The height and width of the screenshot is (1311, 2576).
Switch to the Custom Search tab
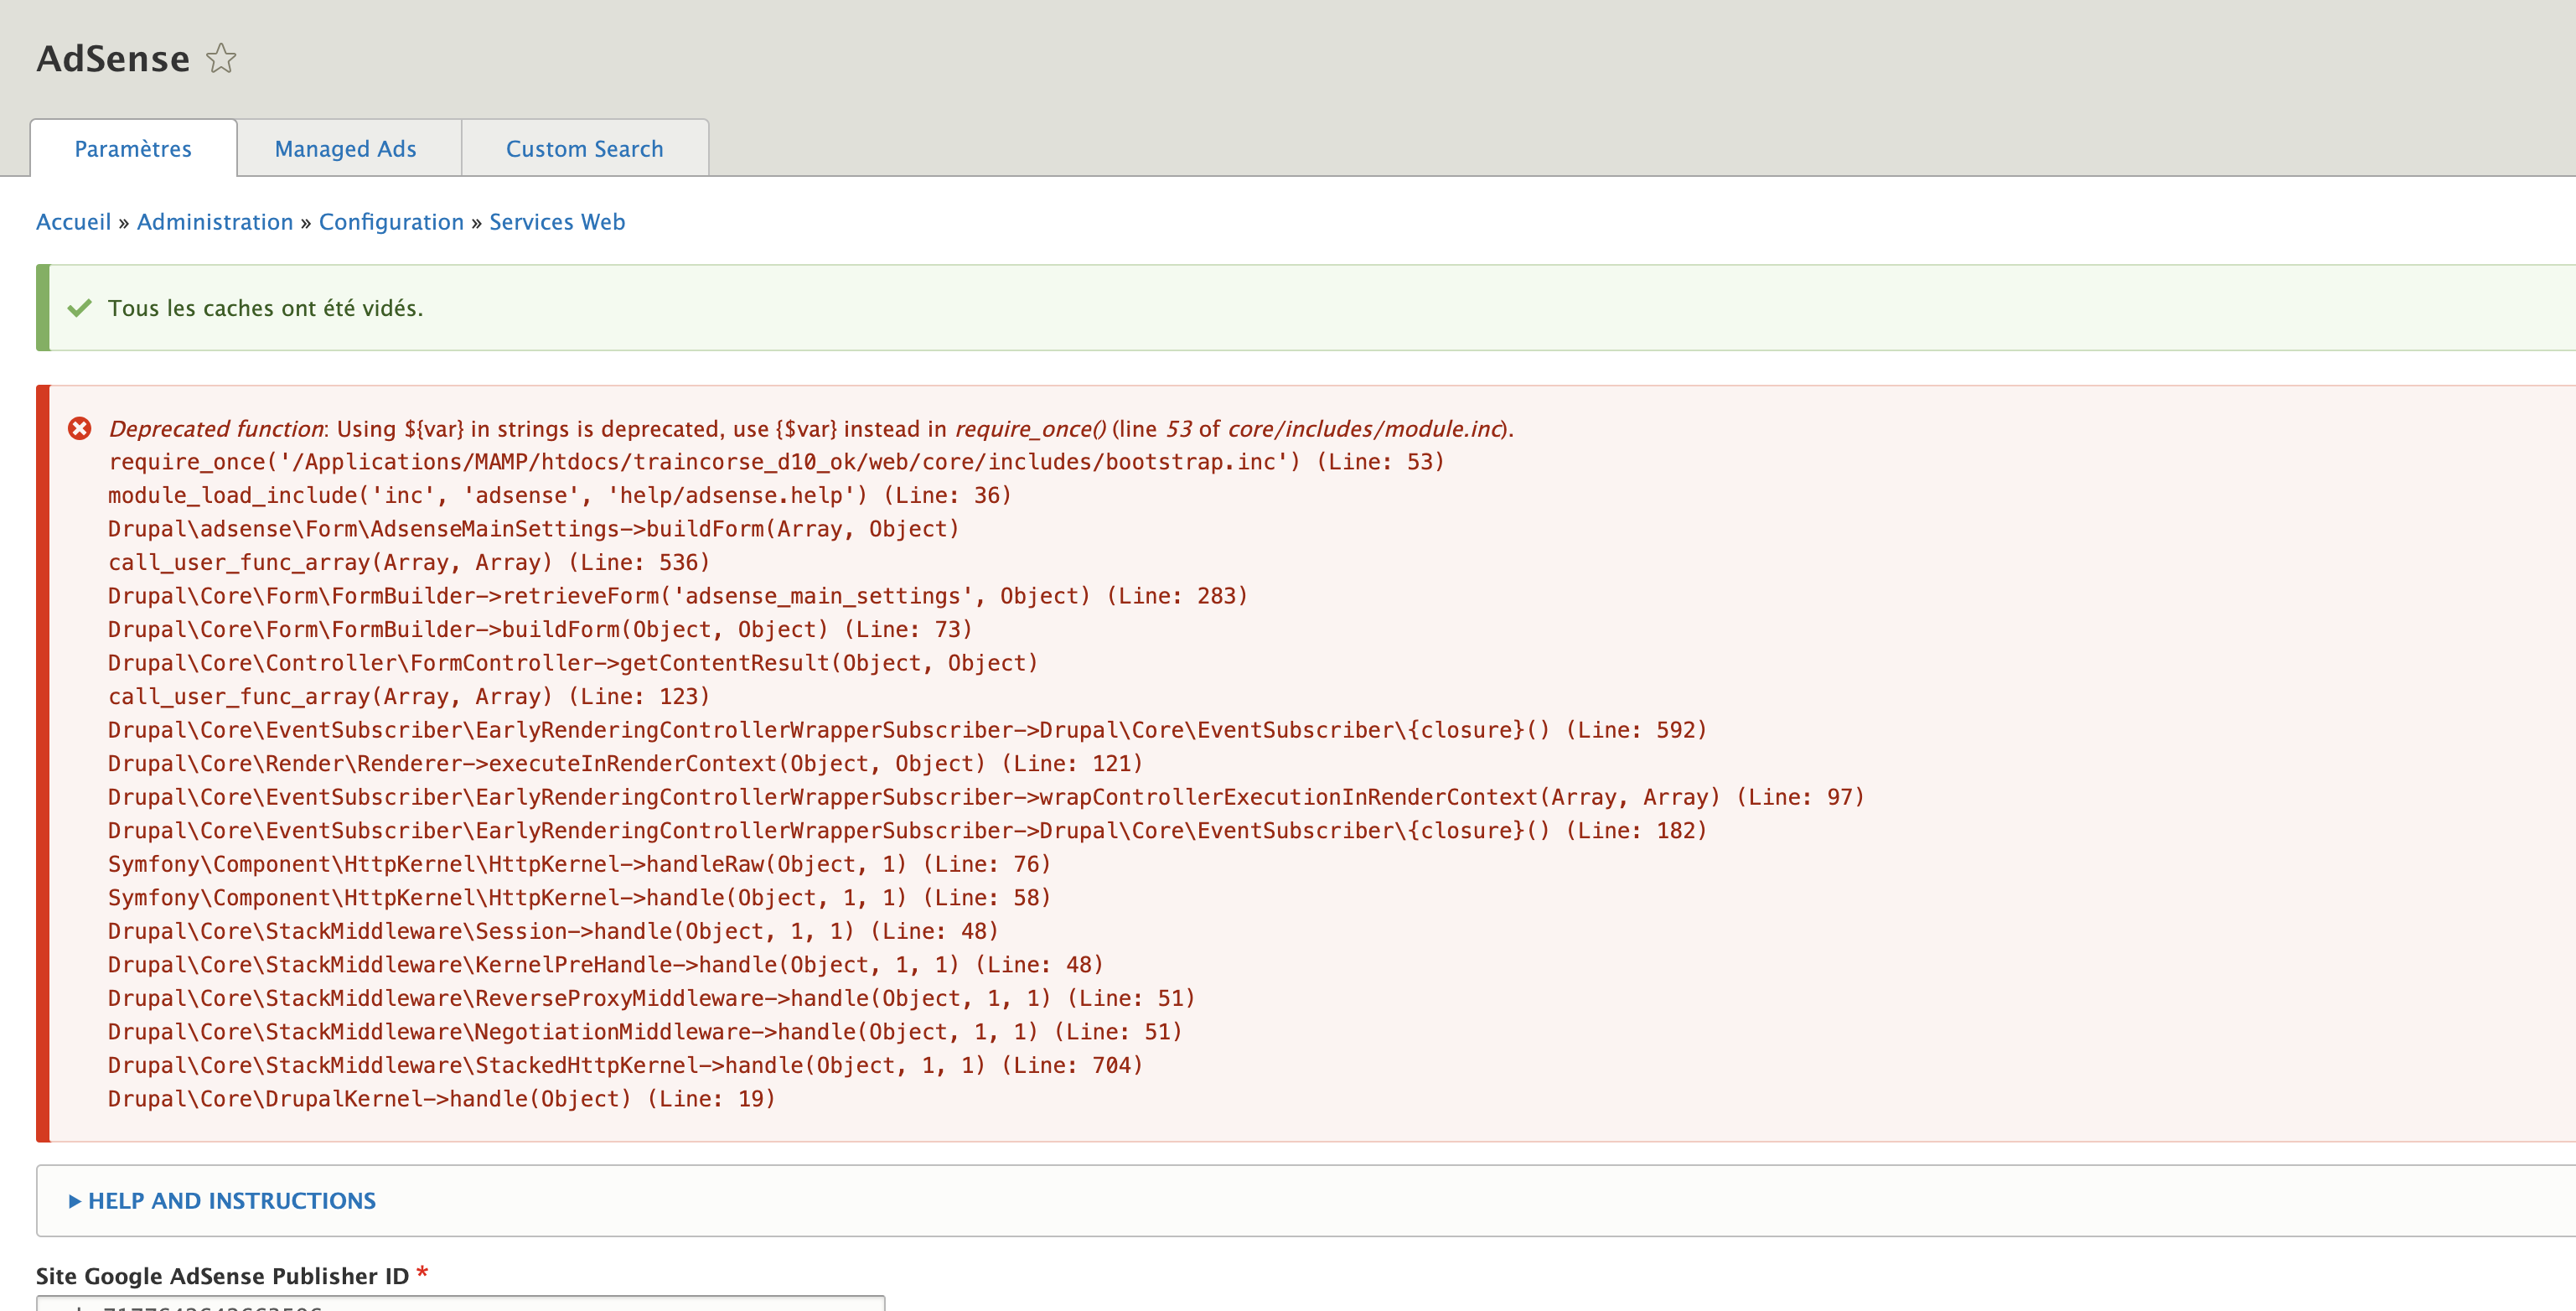pos(584,149)
